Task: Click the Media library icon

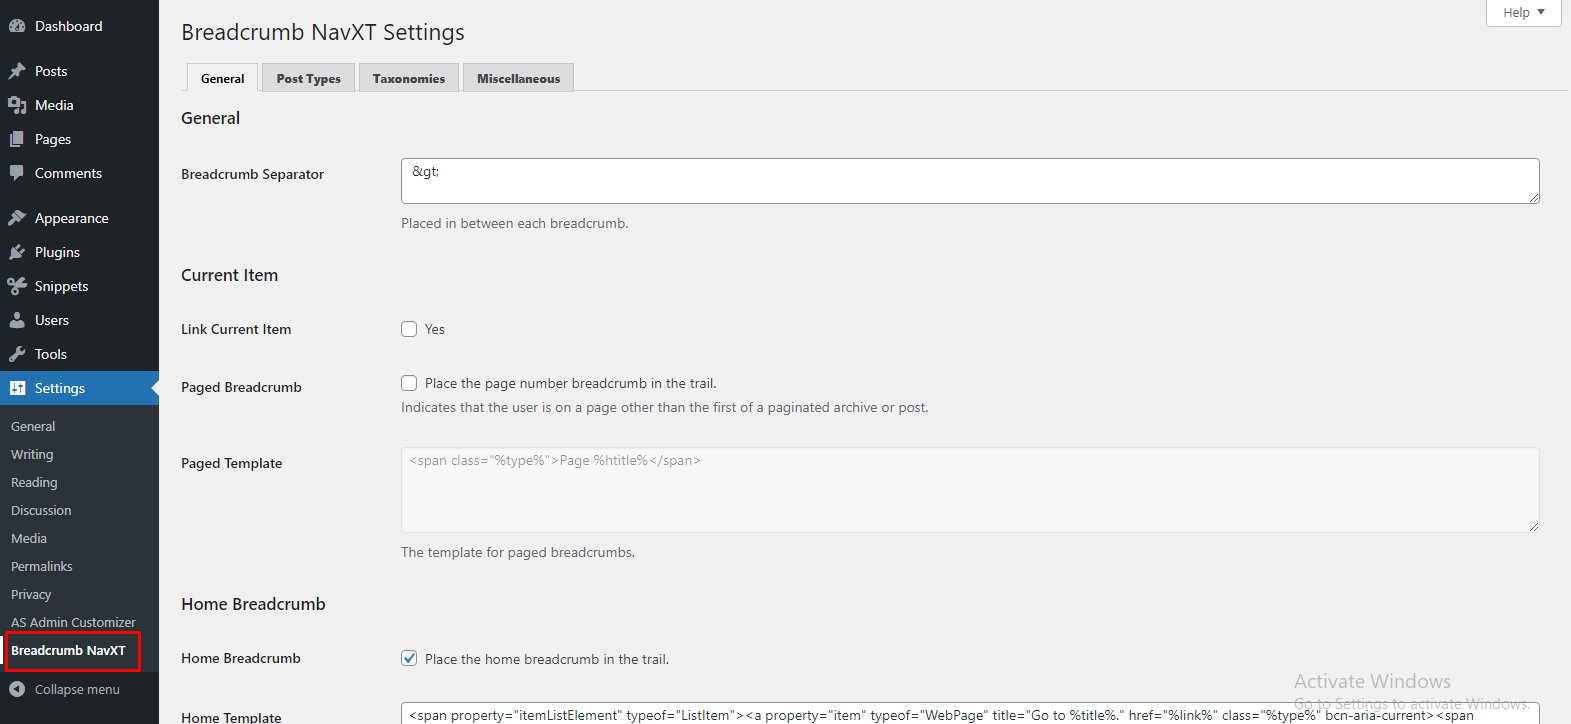Action: [17, 105]
